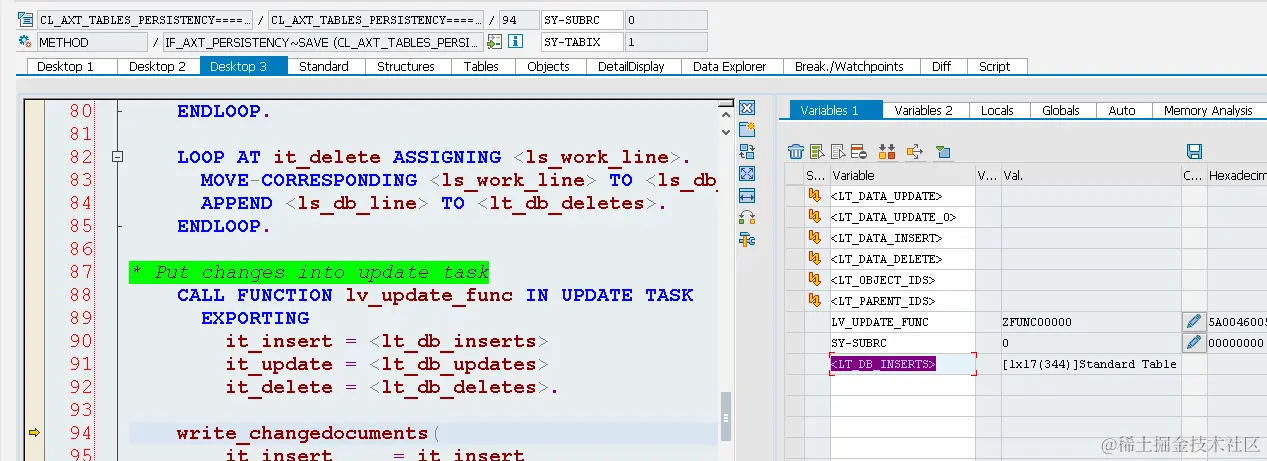Open the Objects tab
The image size is (1267, 461).
point(548,66)
